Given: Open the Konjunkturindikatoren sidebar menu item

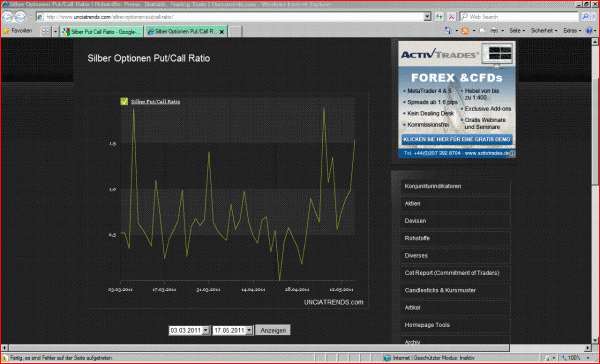Looking at the screenshot, I should [x=455, y=186].
